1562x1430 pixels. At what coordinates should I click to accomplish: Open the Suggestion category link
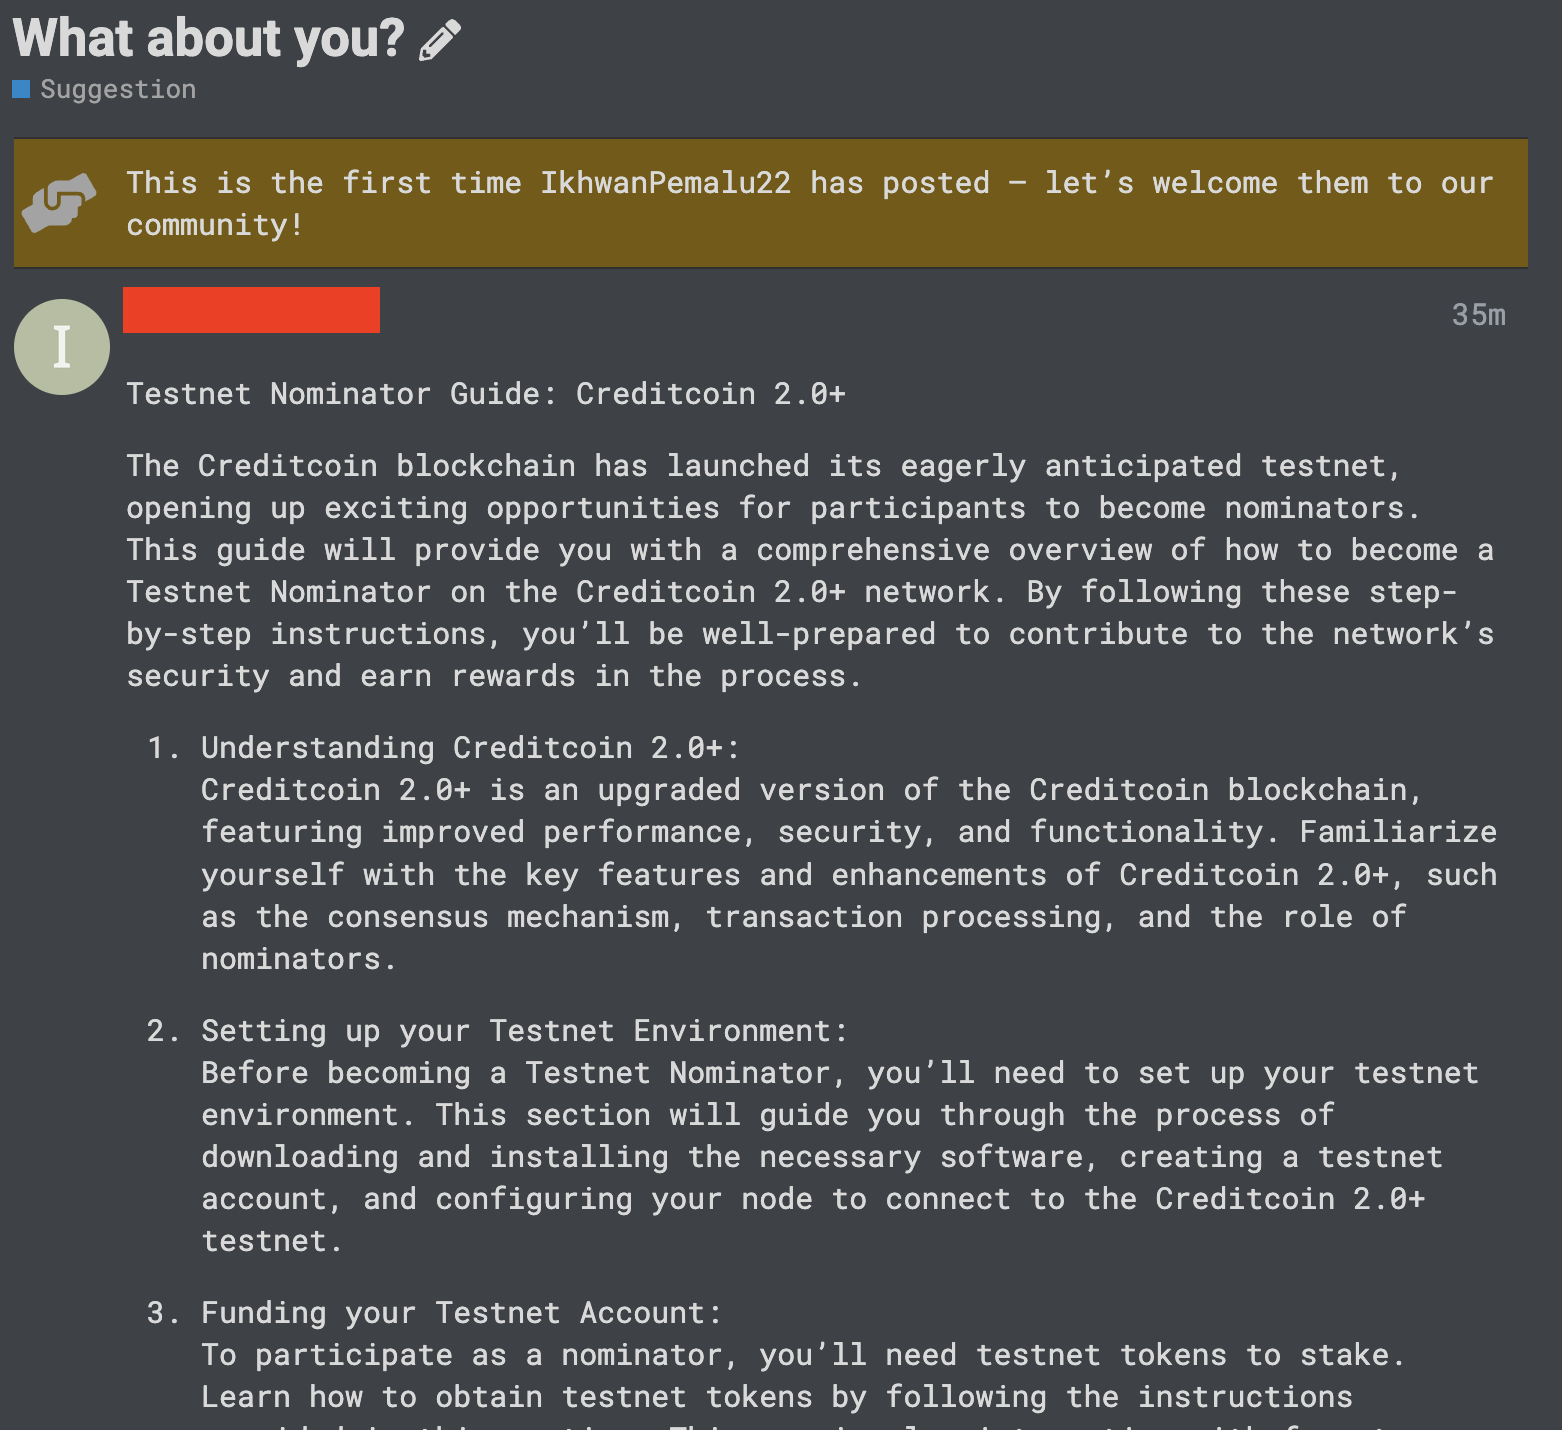coord(118,89)
